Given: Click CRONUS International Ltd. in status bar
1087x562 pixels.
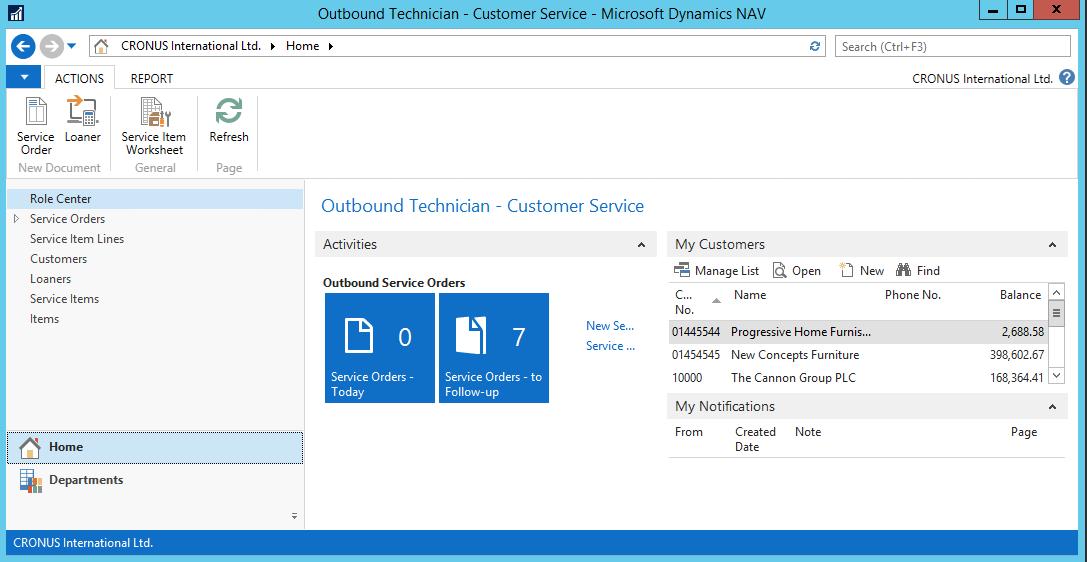Looking at the screenshot, I should coord(83,543).
